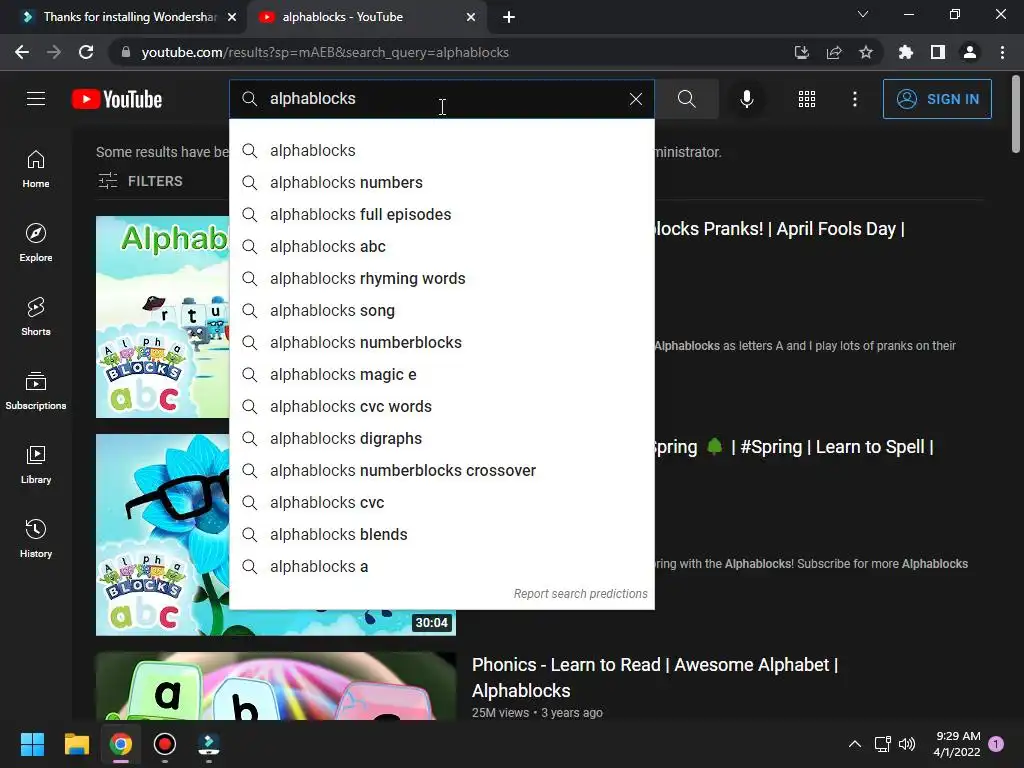The height and width of the screenshot is (768, 1024).
Task: Select suggestion 'alphablocks blends'
Action: [441, 534]
